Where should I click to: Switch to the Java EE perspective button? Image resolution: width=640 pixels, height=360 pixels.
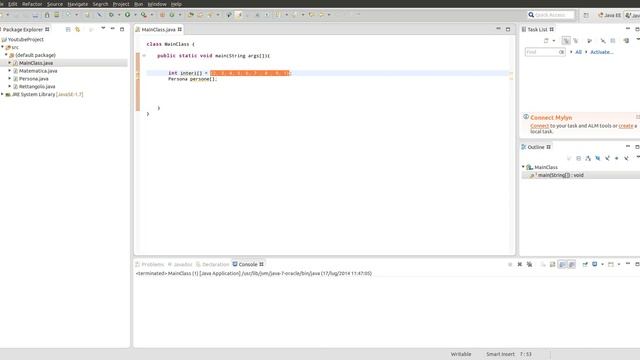coord(609,15)
